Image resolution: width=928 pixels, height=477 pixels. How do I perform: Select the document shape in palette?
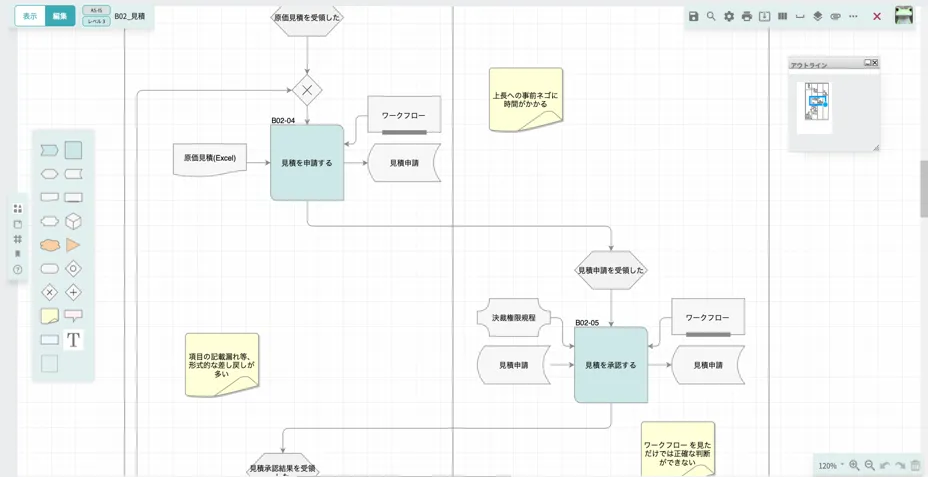tap(50, 197)
